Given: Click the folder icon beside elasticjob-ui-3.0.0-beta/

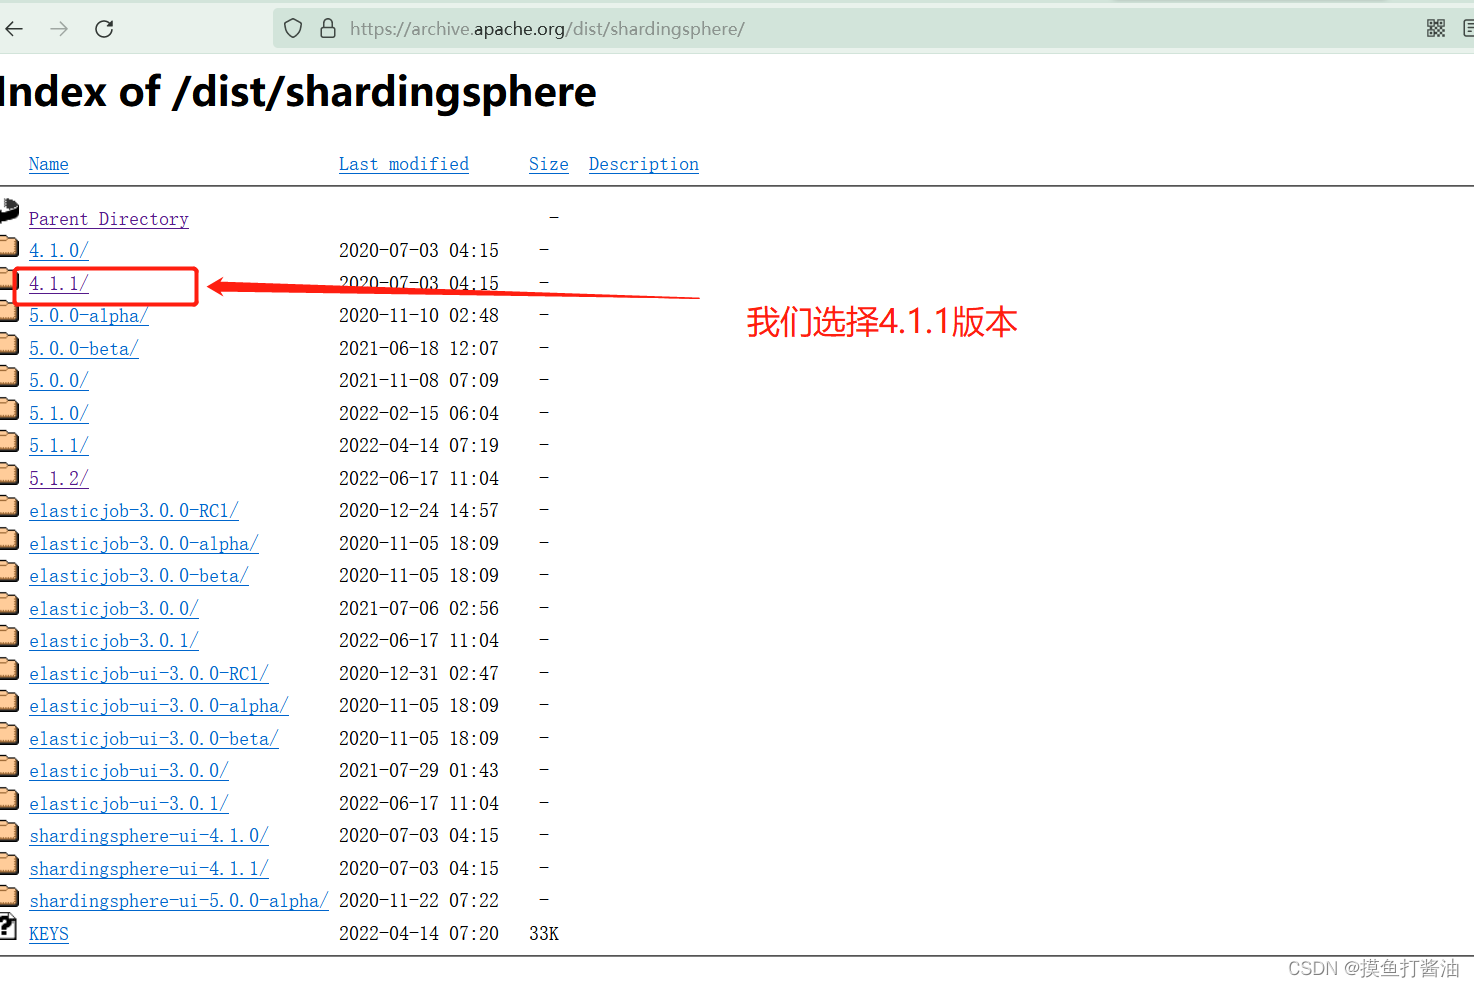Looking at the screenshot, I should (x=9, y=733).
